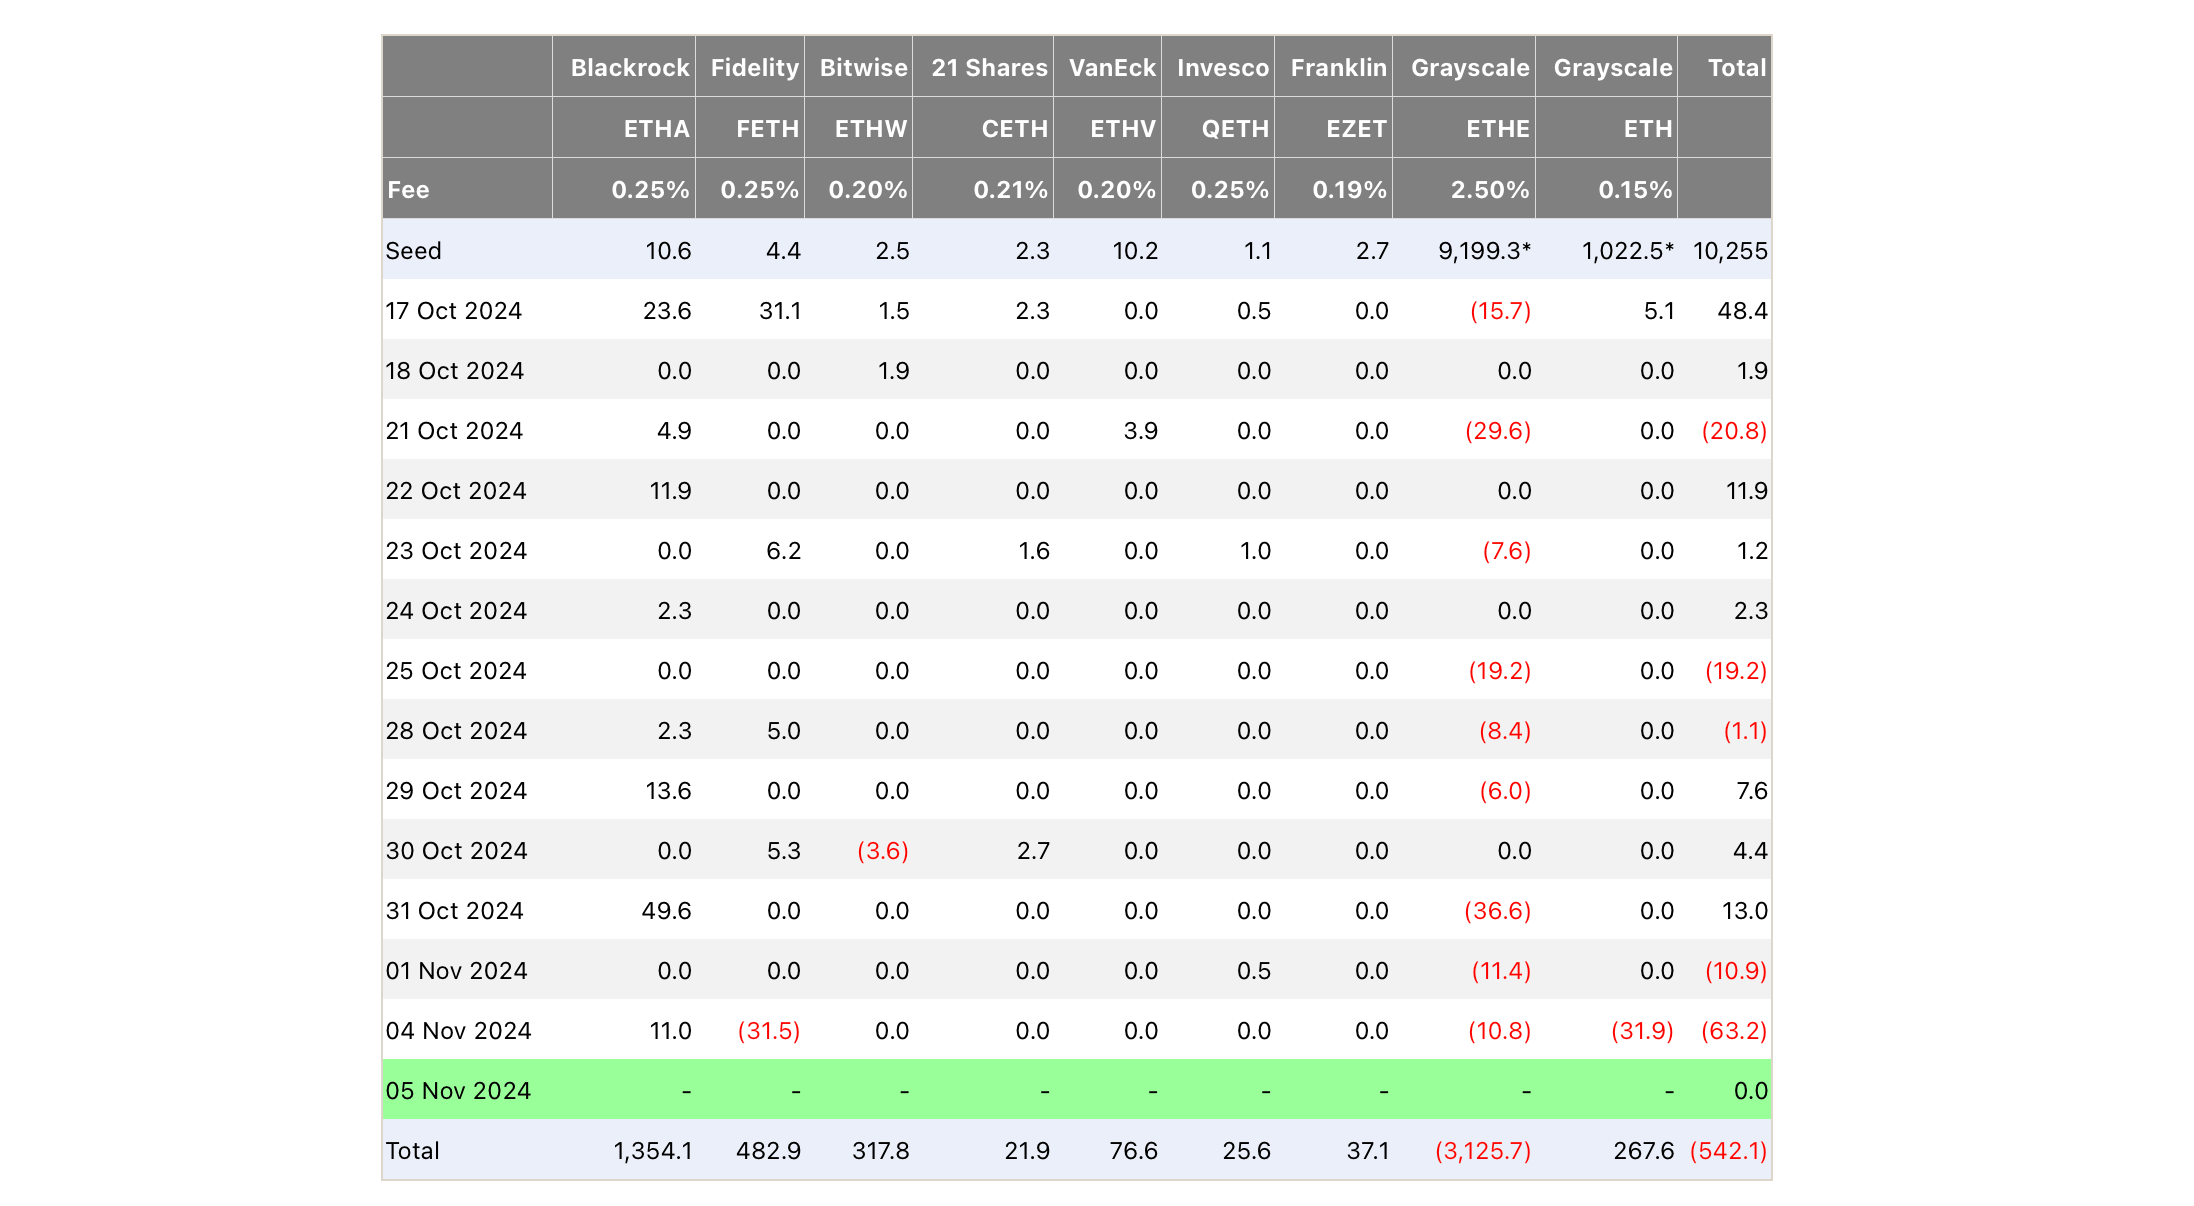This screenshot has height=1206, width=2194.
Task: Click the (15.7) Grayscale outflow
Action: click(x=1500, y=311)
